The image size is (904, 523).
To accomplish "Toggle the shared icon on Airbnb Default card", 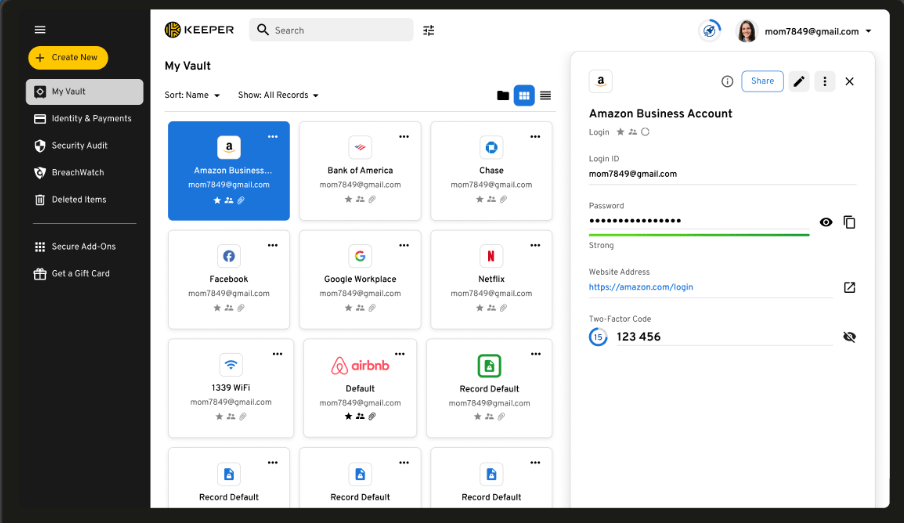I will 360,416.
